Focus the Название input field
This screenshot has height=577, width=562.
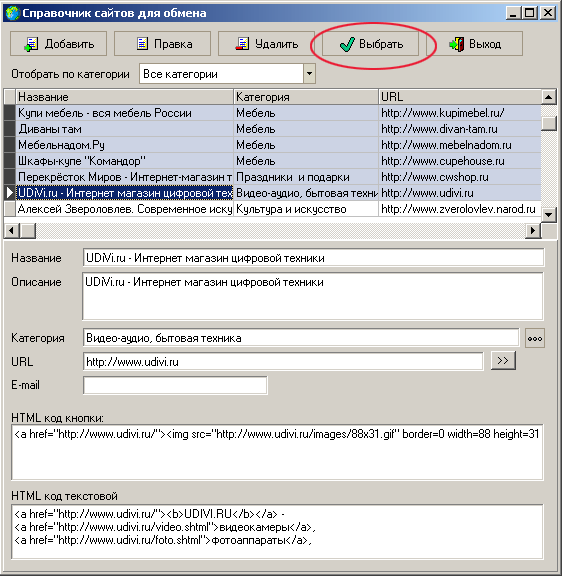[313, 258]
